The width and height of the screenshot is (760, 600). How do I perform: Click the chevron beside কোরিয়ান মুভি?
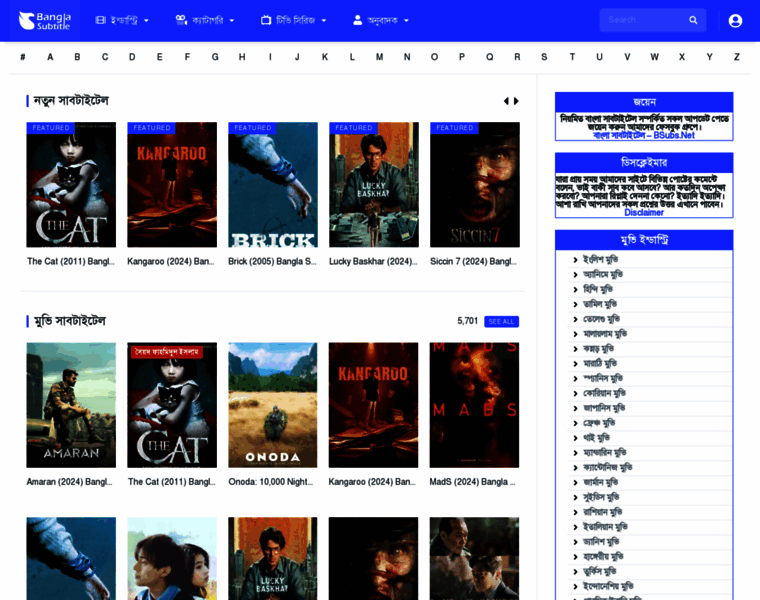pyautogui.click(x=575, y=394)
